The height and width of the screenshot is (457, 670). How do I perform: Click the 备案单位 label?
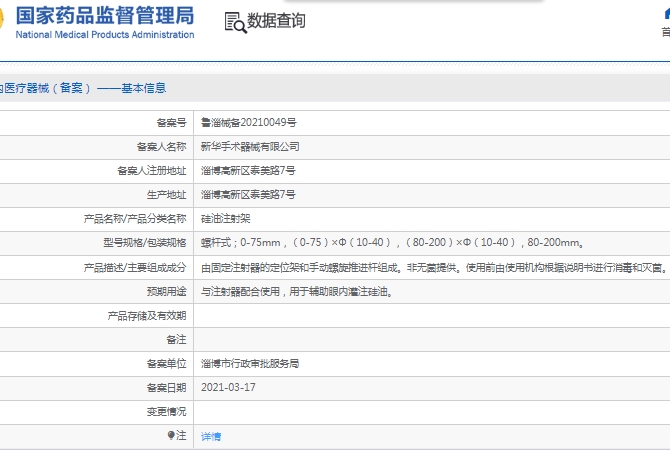(x=167, y=363)
